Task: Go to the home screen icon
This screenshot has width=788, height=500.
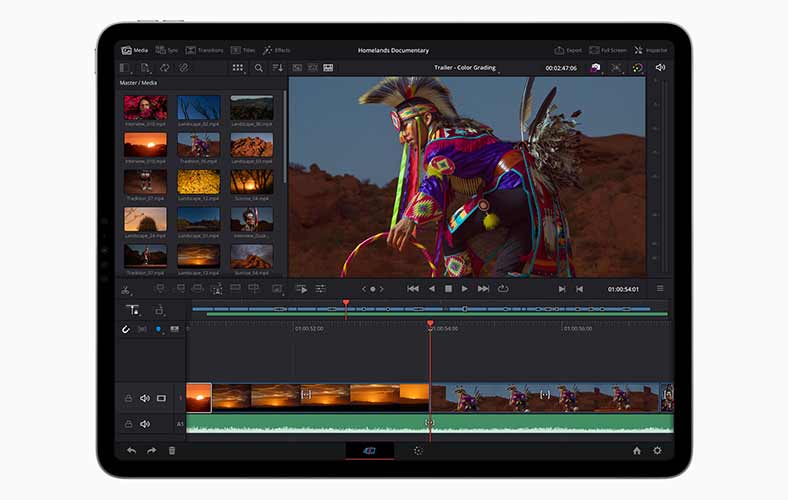Action: (x=636, y=451)
